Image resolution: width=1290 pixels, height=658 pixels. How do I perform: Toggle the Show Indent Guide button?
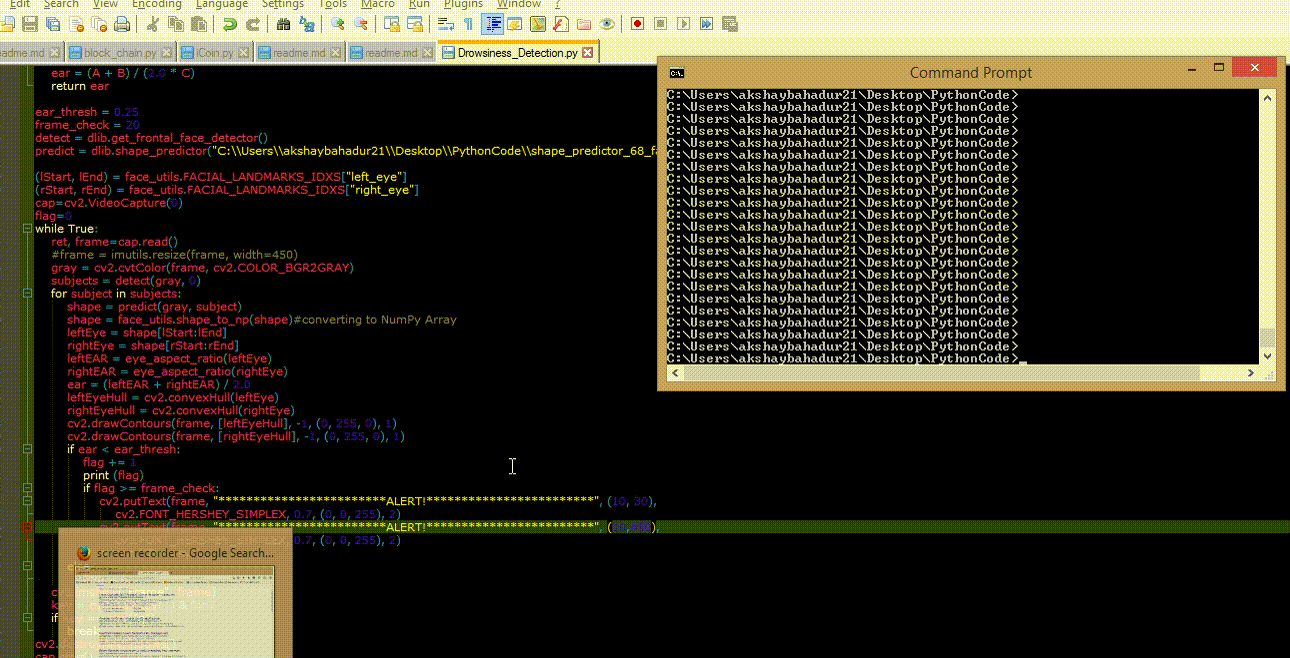click(x=492, y=24)
